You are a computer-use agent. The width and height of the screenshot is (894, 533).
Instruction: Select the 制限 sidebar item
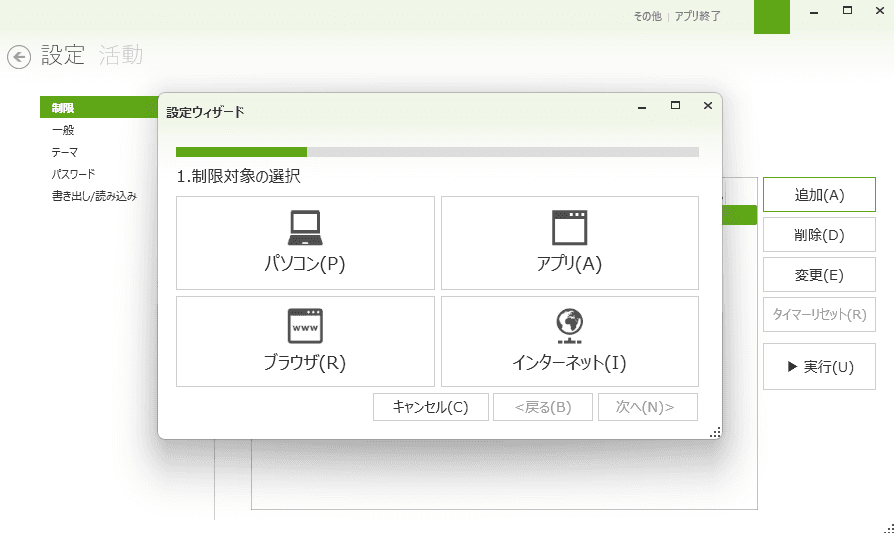[99, 107]
